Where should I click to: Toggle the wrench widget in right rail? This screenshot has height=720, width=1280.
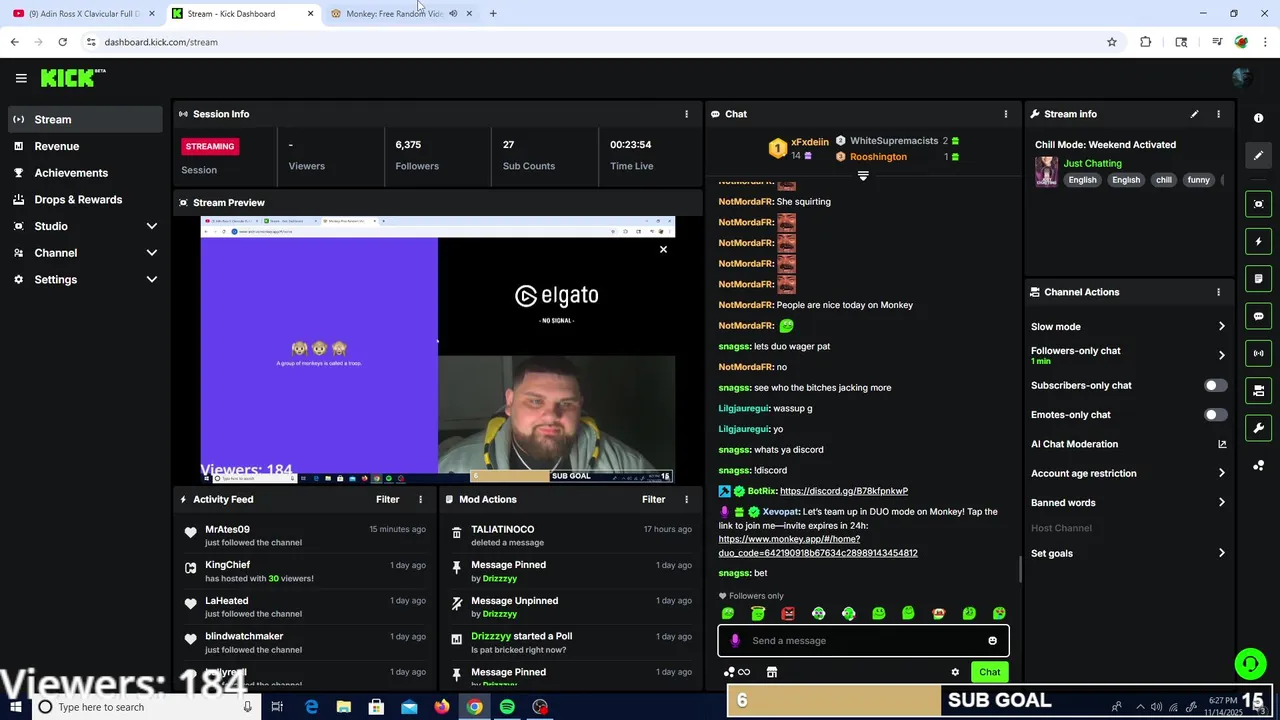pyautogui.click(x=1259, y=428)
